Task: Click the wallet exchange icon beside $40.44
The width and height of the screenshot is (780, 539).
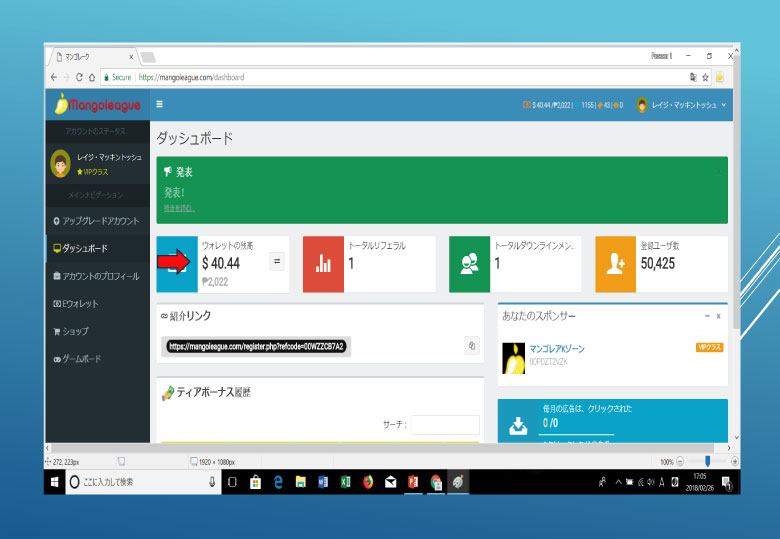Action: pos(277,262)
